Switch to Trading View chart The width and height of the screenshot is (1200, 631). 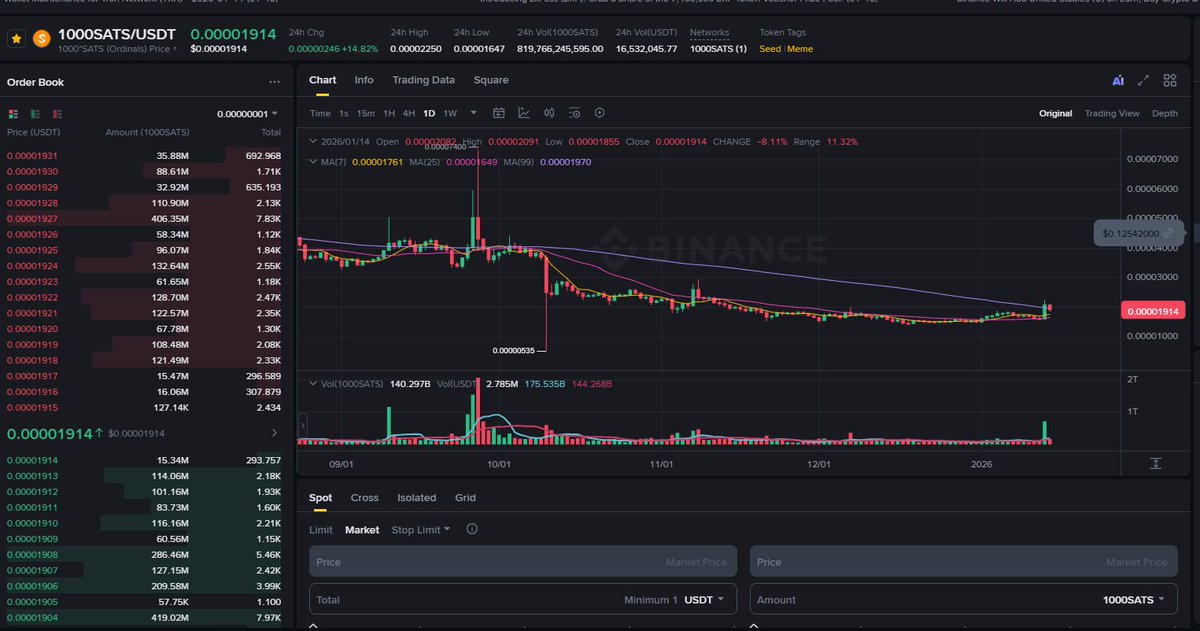[x=1112, y=113]
